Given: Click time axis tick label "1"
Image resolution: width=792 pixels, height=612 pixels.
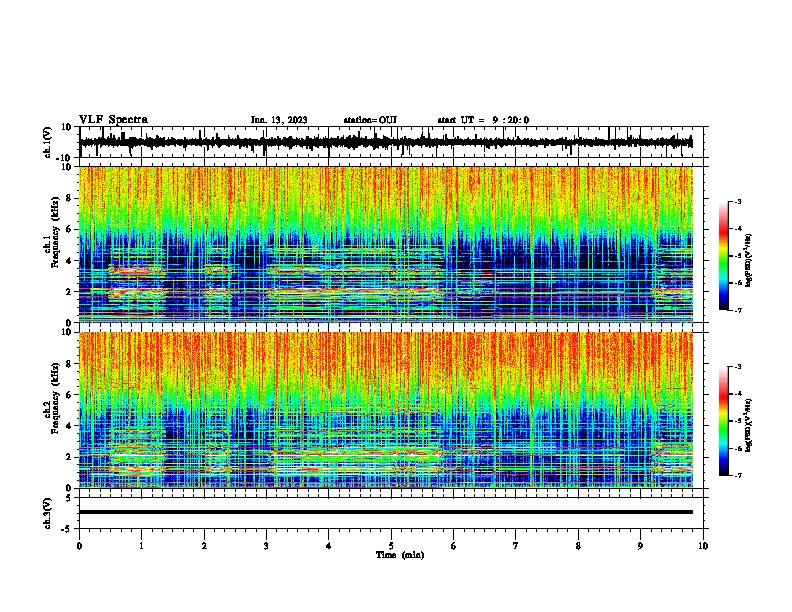Looking at the screenshot, I should click(x=141, y=546).
